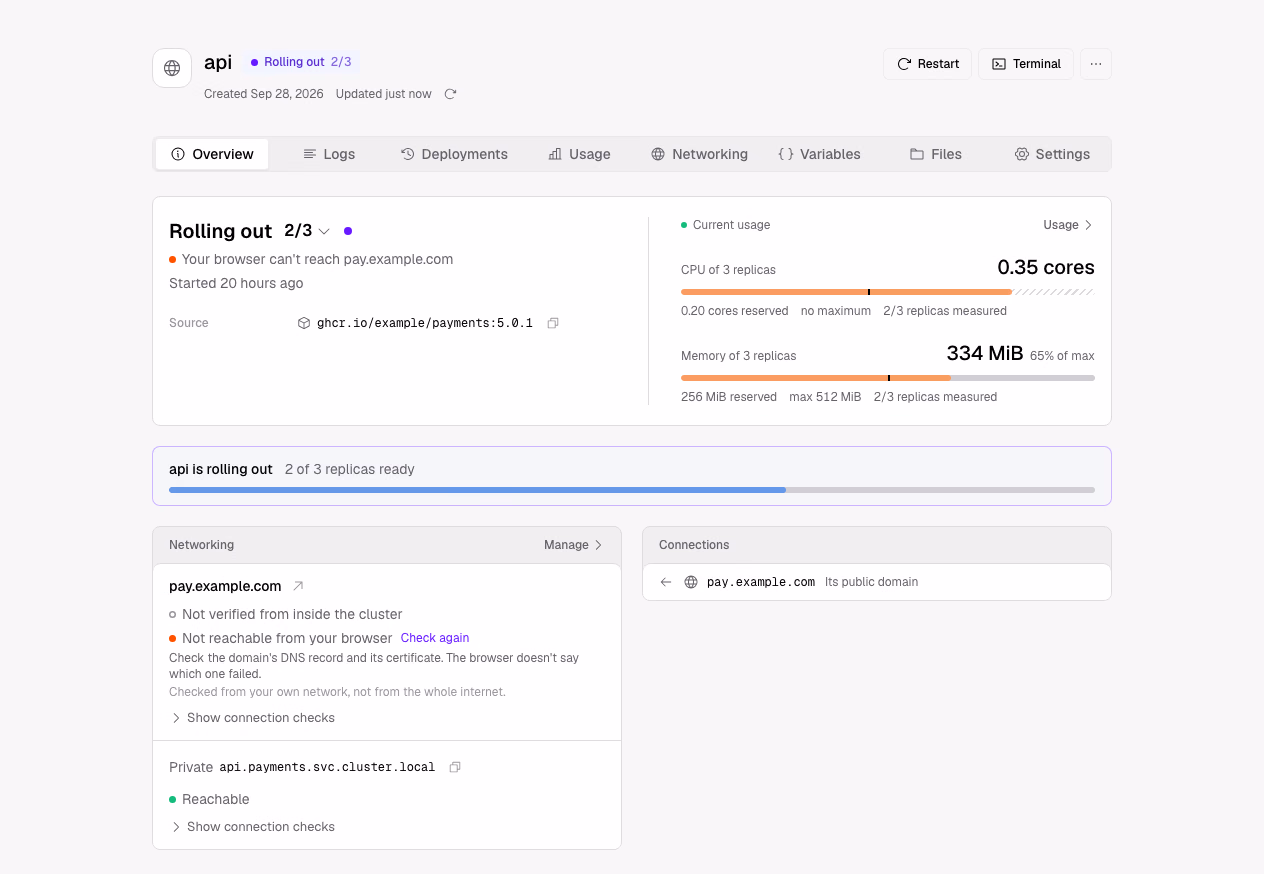
Task: Switch to the Overview tab
Action: click(212, 154)
